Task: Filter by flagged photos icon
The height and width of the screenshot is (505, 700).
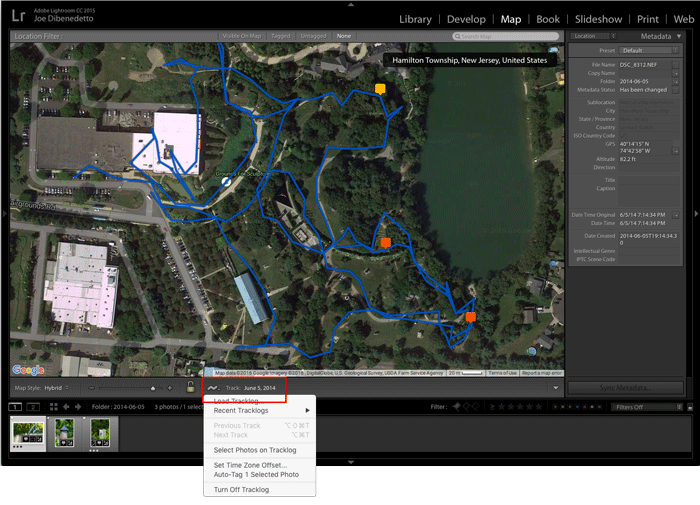Action: (x=457, y=407)
